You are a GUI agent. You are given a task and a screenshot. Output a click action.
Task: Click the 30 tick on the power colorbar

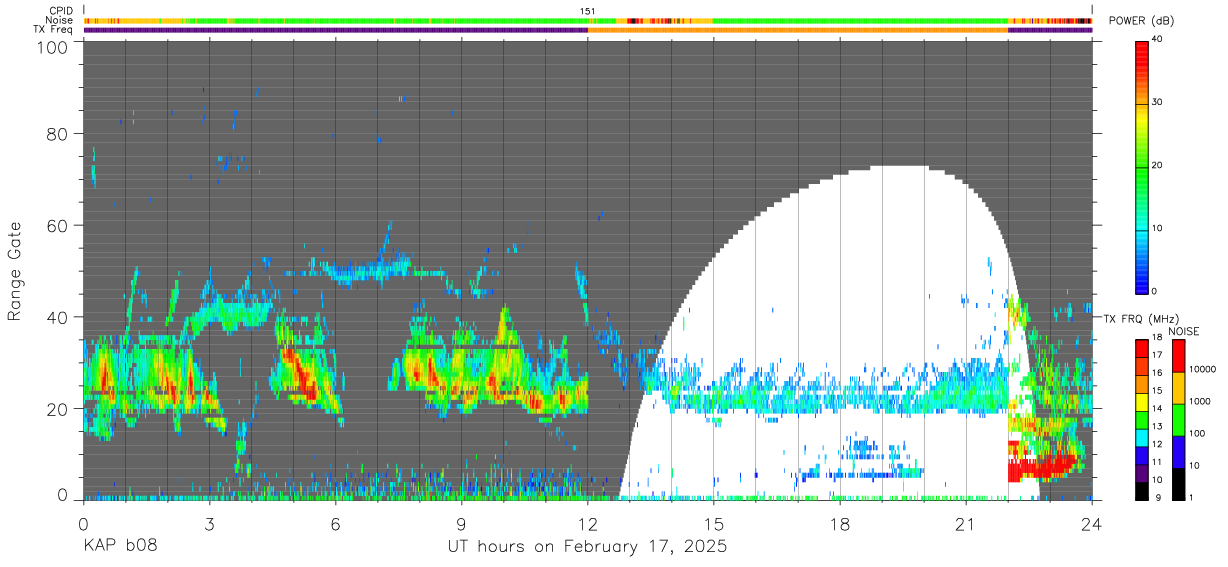pyautogui.click(x=1157, y=102)
